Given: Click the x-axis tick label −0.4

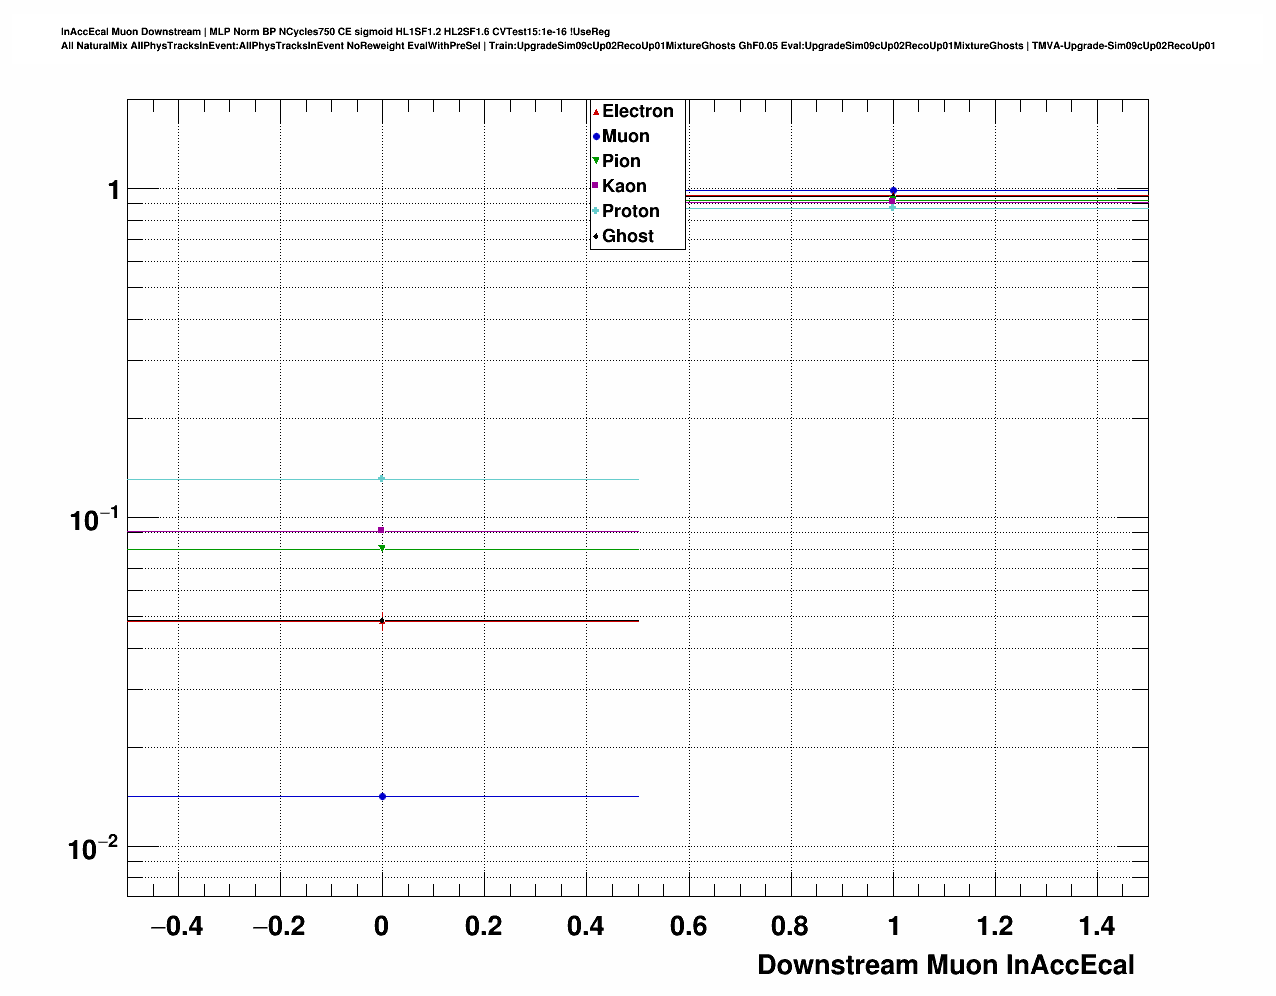Looking at the screenshot, I should pyautogui.click(x=176, y=927).
